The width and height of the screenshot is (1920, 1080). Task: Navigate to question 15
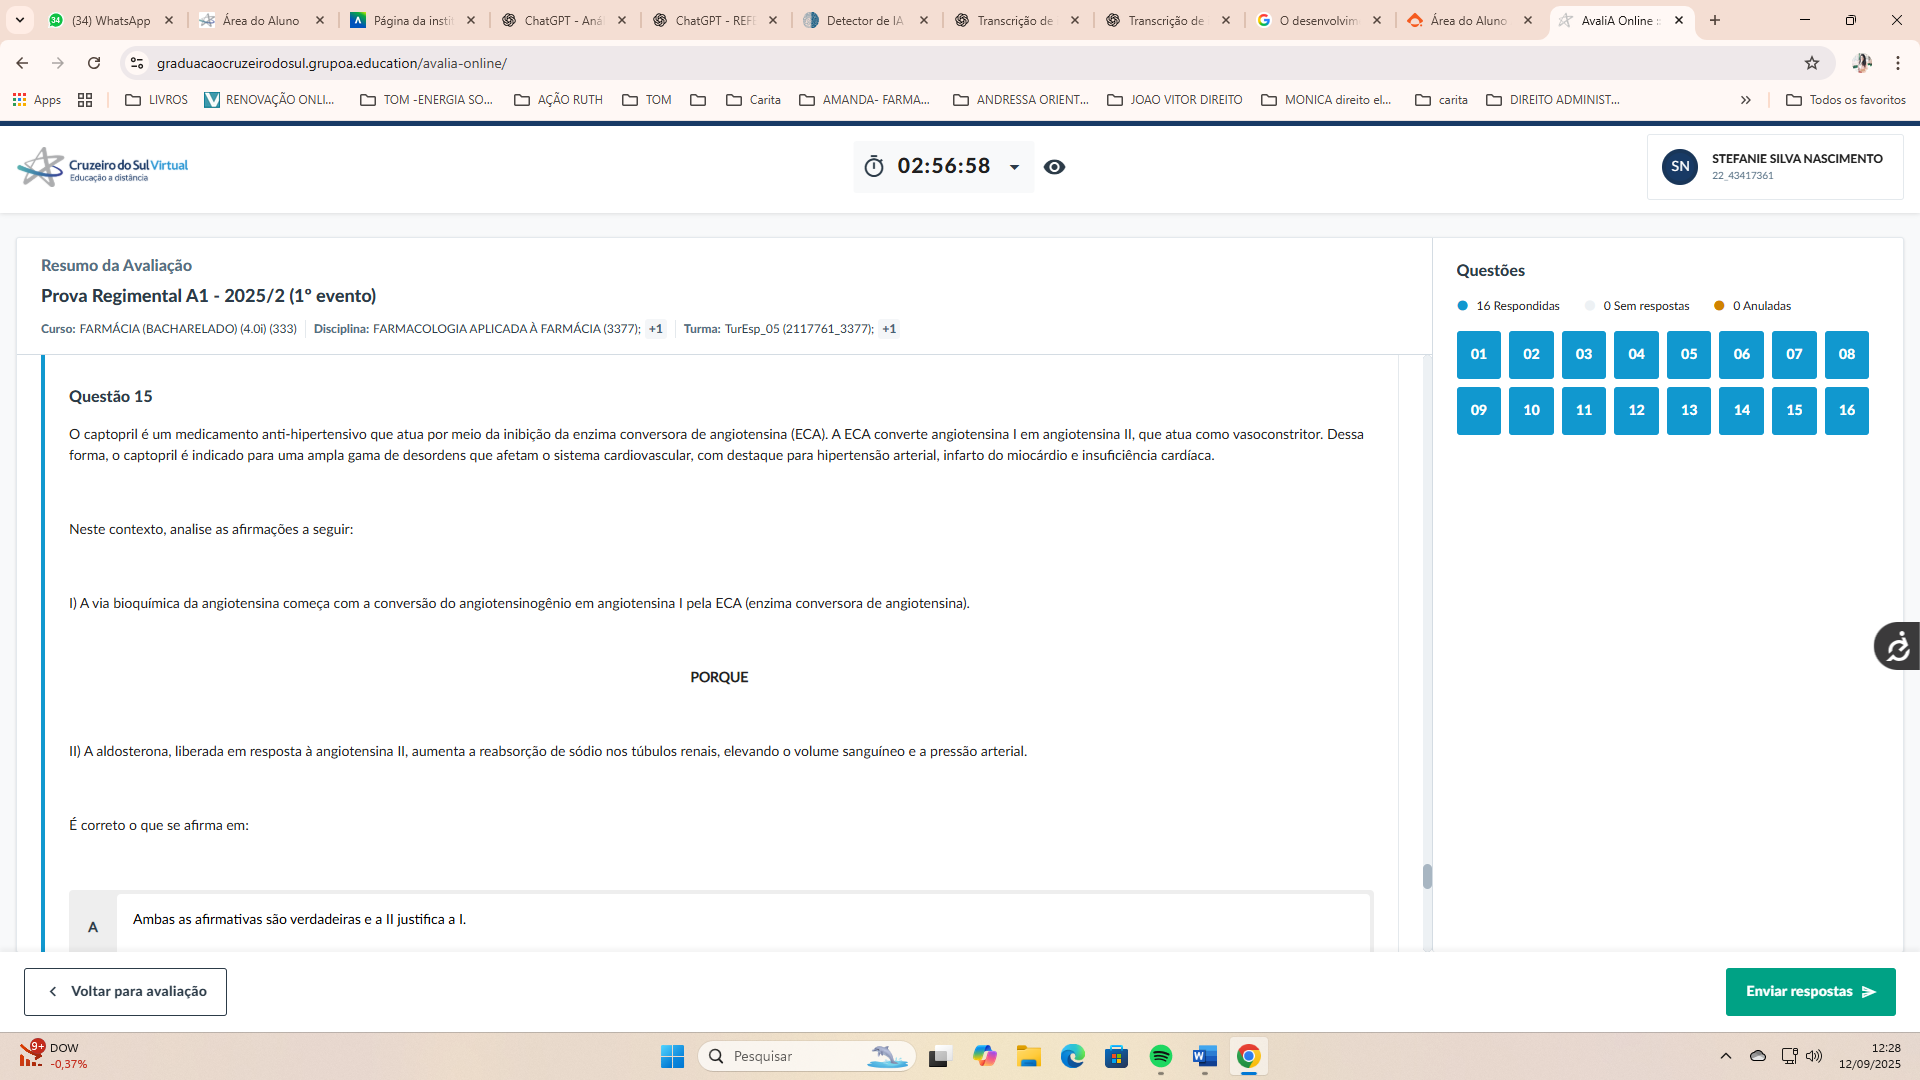[1794, 411]
